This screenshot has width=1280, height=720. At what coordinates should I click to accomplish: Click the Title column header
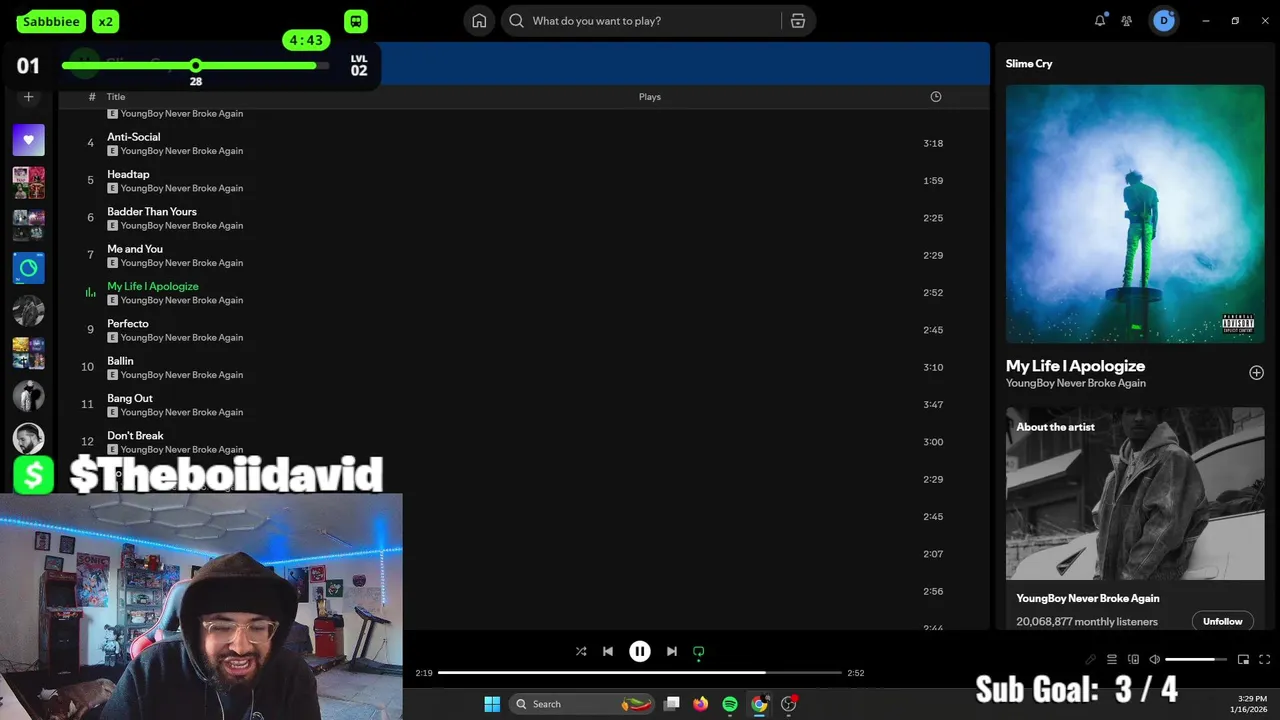click(x=116, y=97)
